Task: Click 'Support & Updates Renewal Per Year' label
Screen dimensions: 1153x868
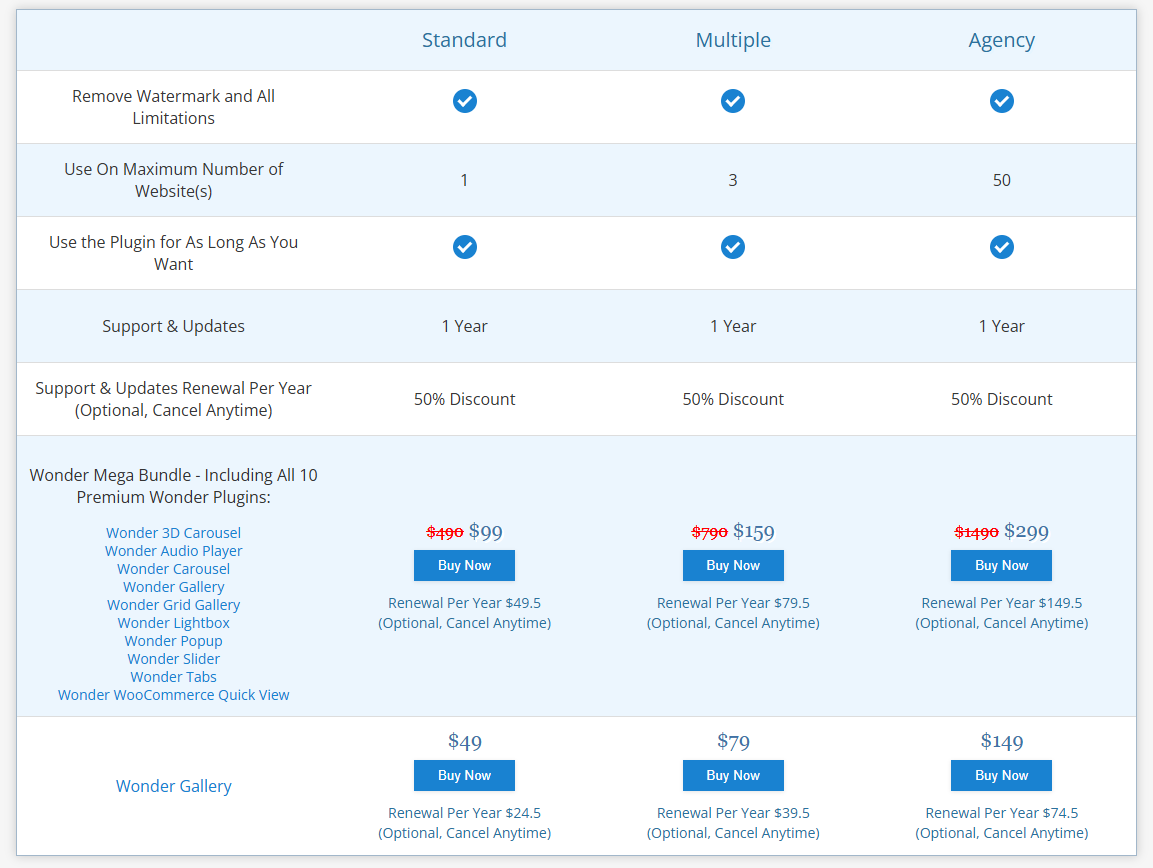Action: [x=174, y=388]
